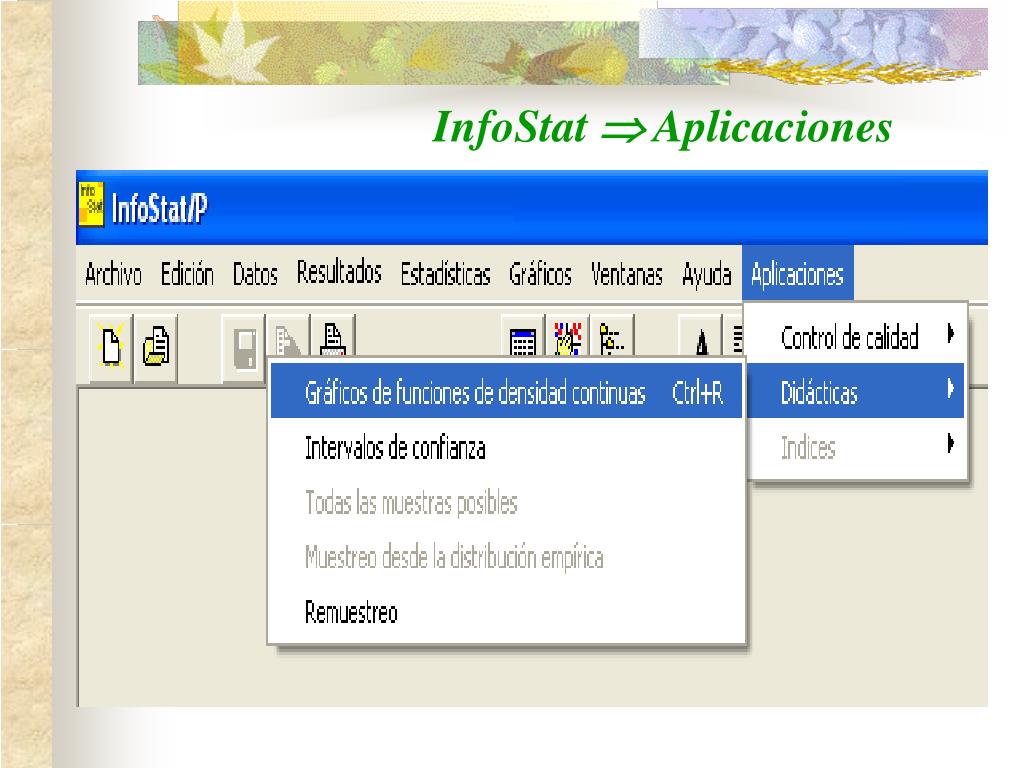The height and width of the screenshot is (768, 1024).
Task: Click the new file toolbar icon
Action: point(111,346)
